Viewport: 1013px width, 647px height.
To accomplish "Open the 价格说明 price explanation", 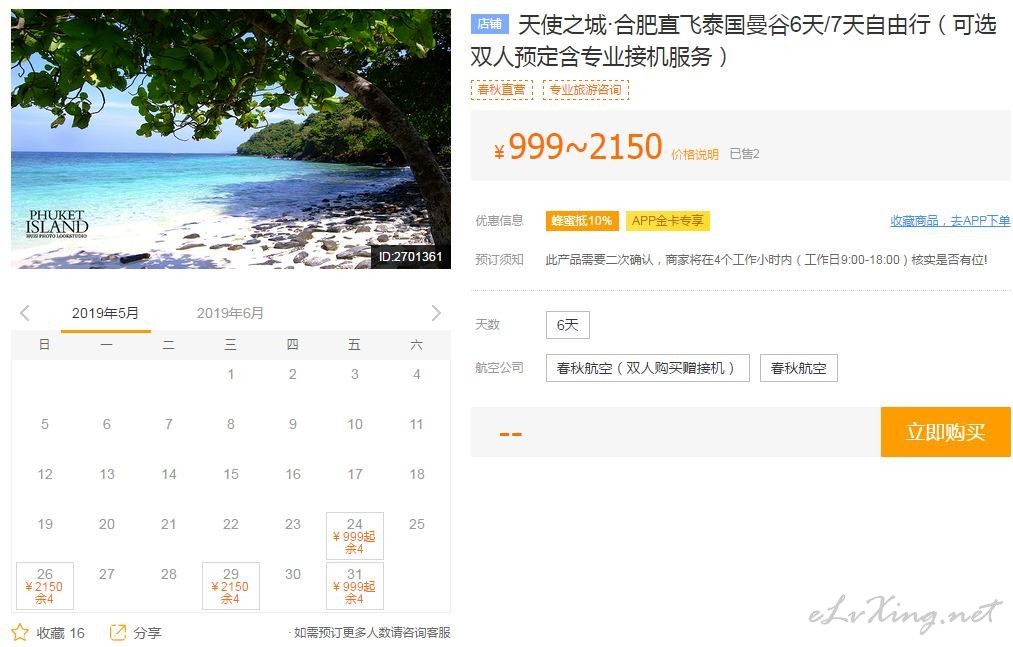I will click(694, 154).
